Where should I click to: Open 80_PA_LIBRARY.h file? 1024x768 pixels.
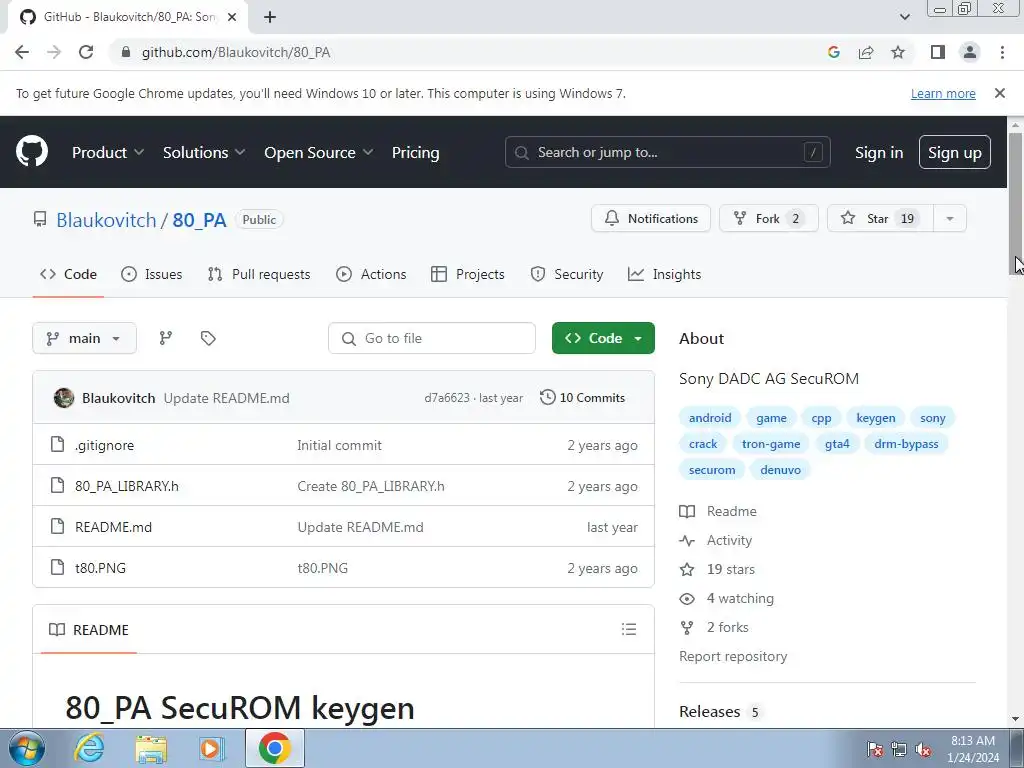pyautogui.click(x=127, y=486)
